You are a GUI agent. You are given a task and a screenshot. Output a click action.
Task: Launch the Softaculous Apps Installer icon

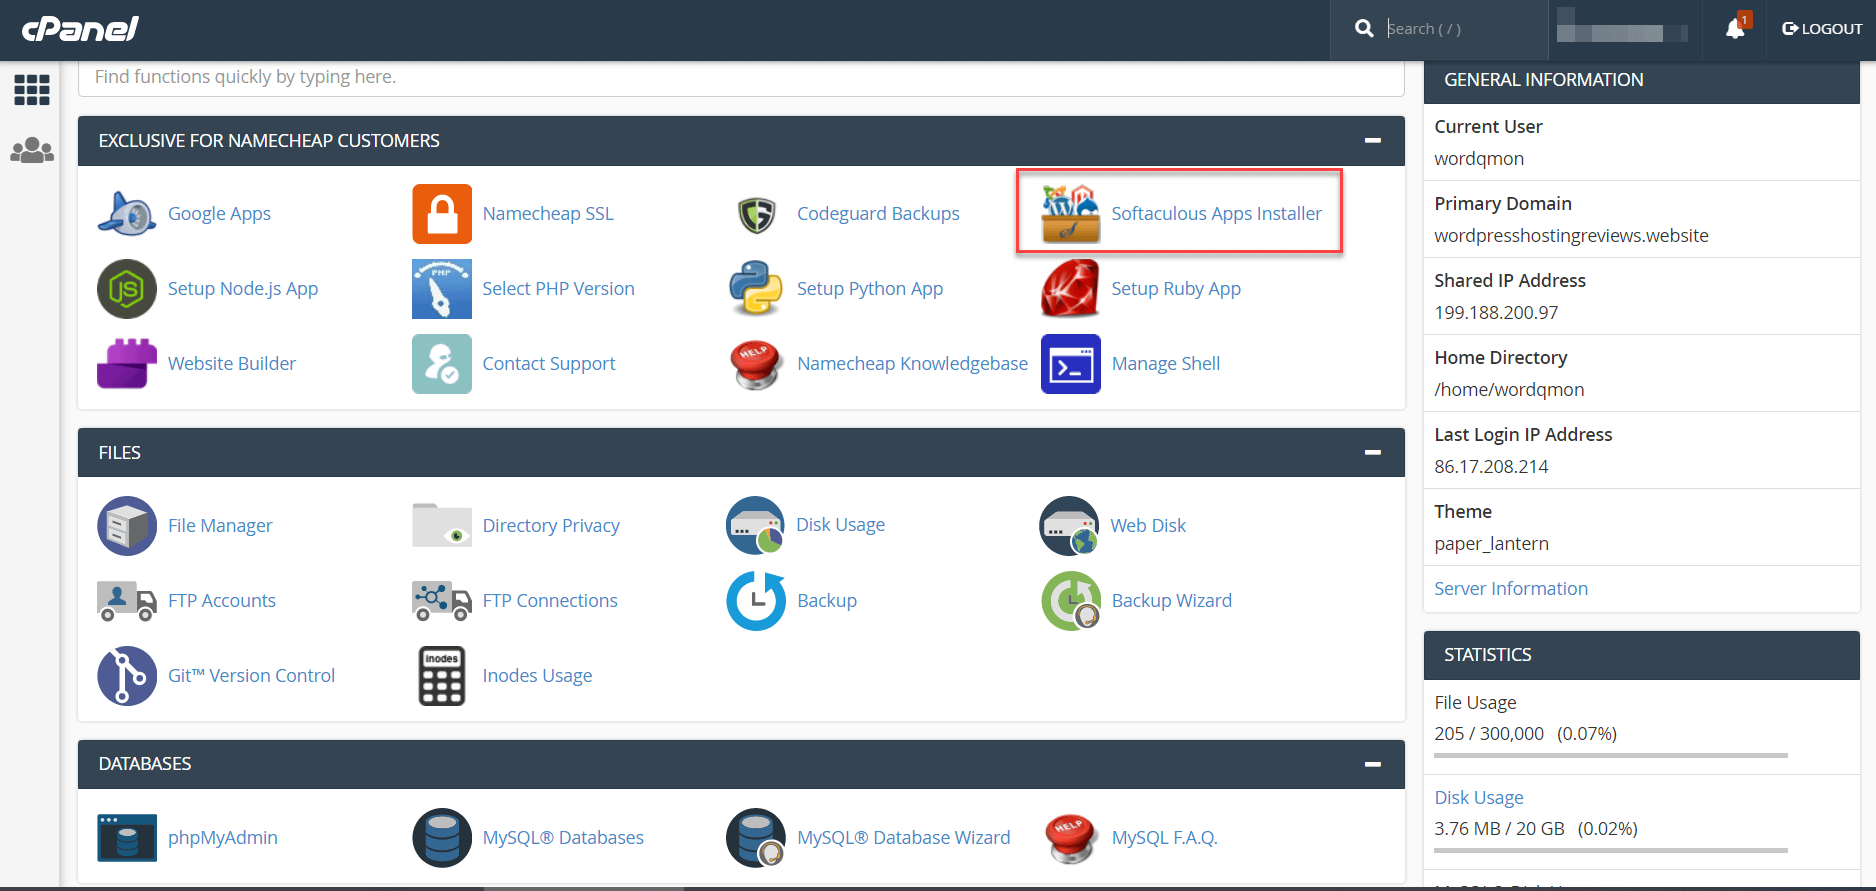[x=1071, y=214]
